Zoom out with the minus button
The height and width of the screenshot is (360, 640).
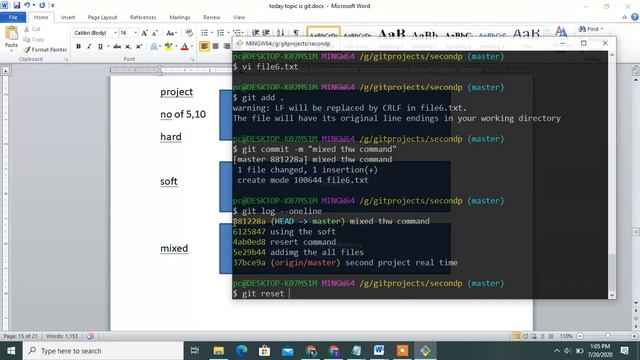click(580, 336)
